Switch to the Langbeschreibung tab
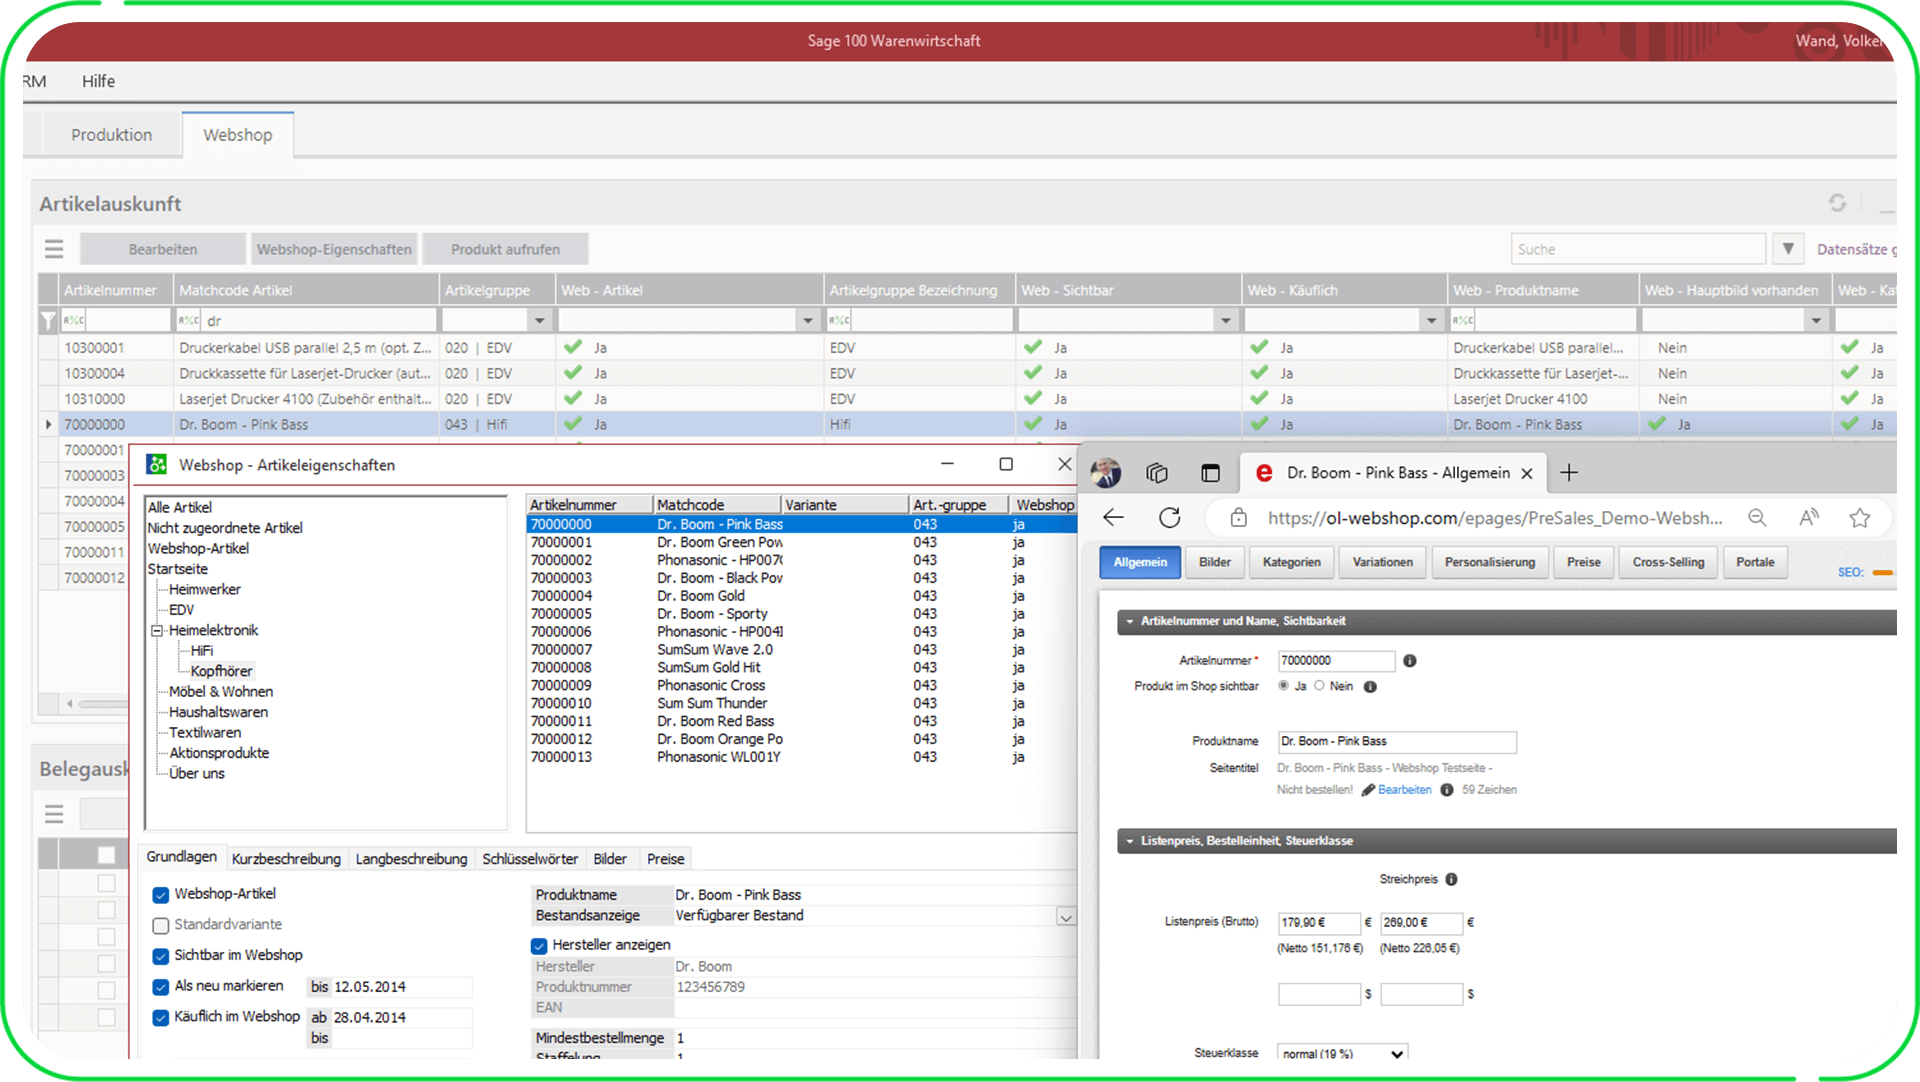This screenshot has height=1082, width=1920. [x=411, y=859]
